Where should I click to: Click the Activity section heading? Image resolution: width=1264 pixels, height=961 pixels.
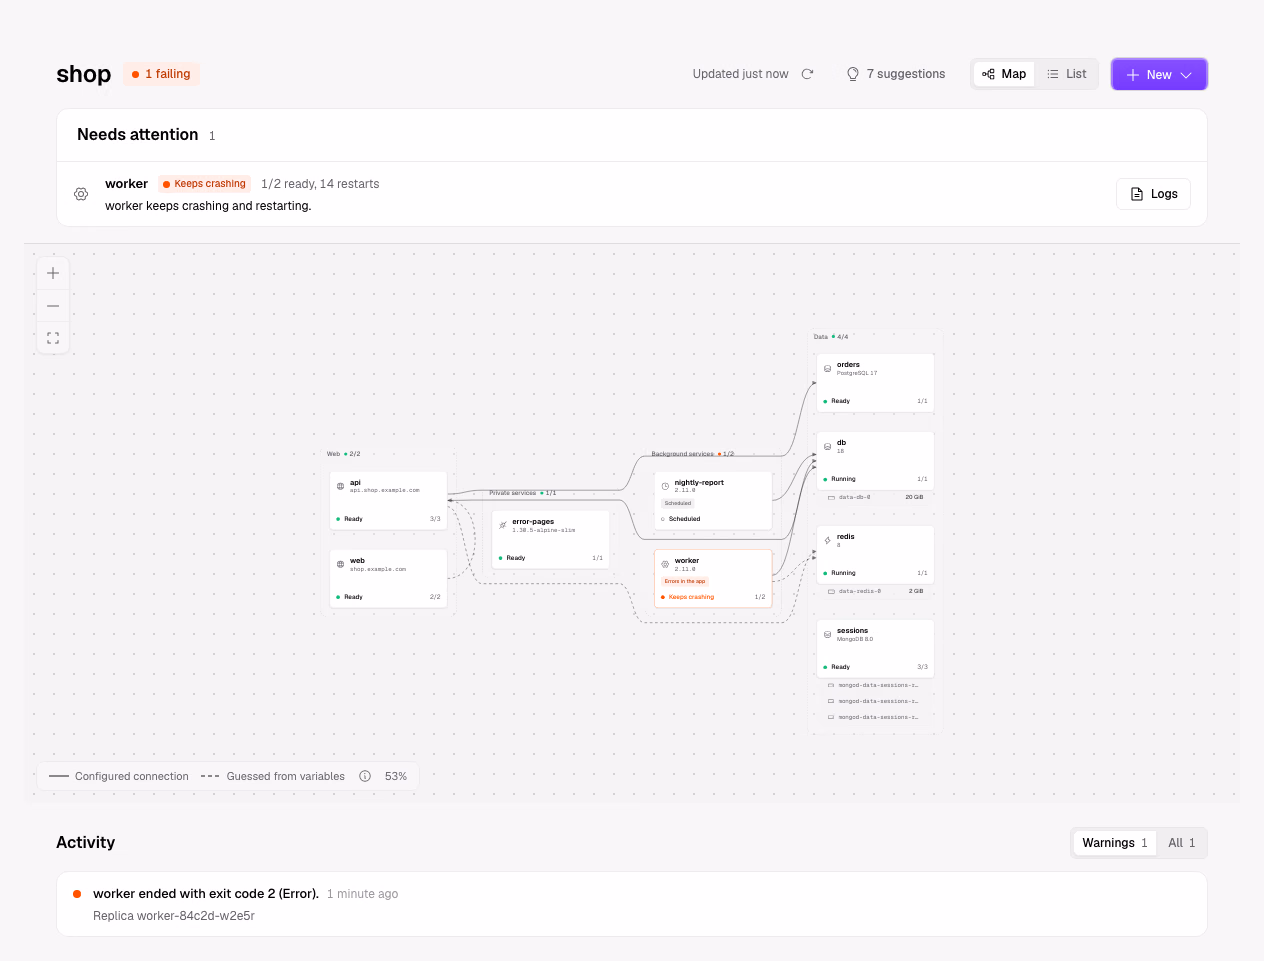point(86,842)
